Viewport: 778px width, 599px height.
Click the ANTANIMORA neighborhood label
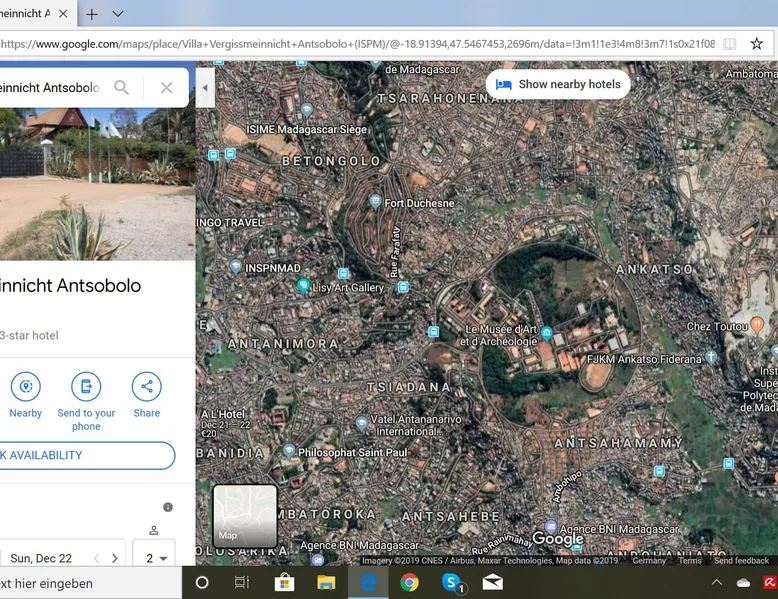click(x=283, y=344)
